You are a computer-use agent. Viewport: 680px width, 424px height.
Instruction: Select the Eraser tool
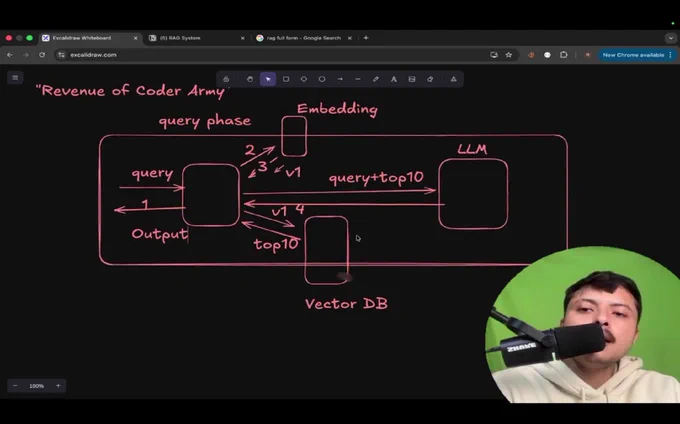pos(430,79)
